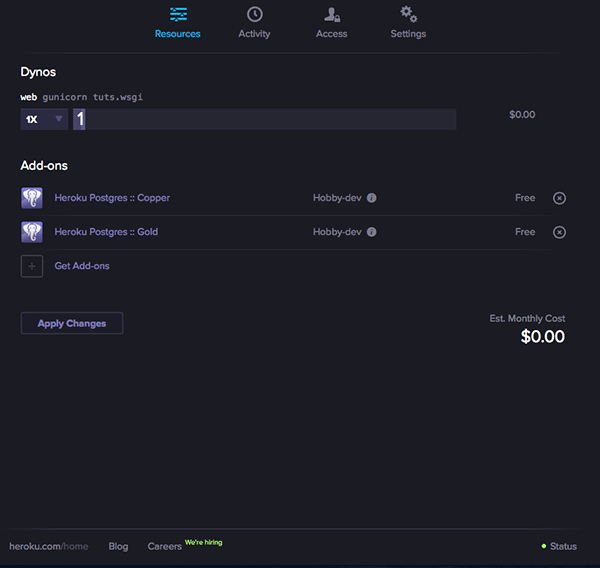The image size is (600, 568).
Task: Open the Access tab
Action: click(x=332, y=23)
